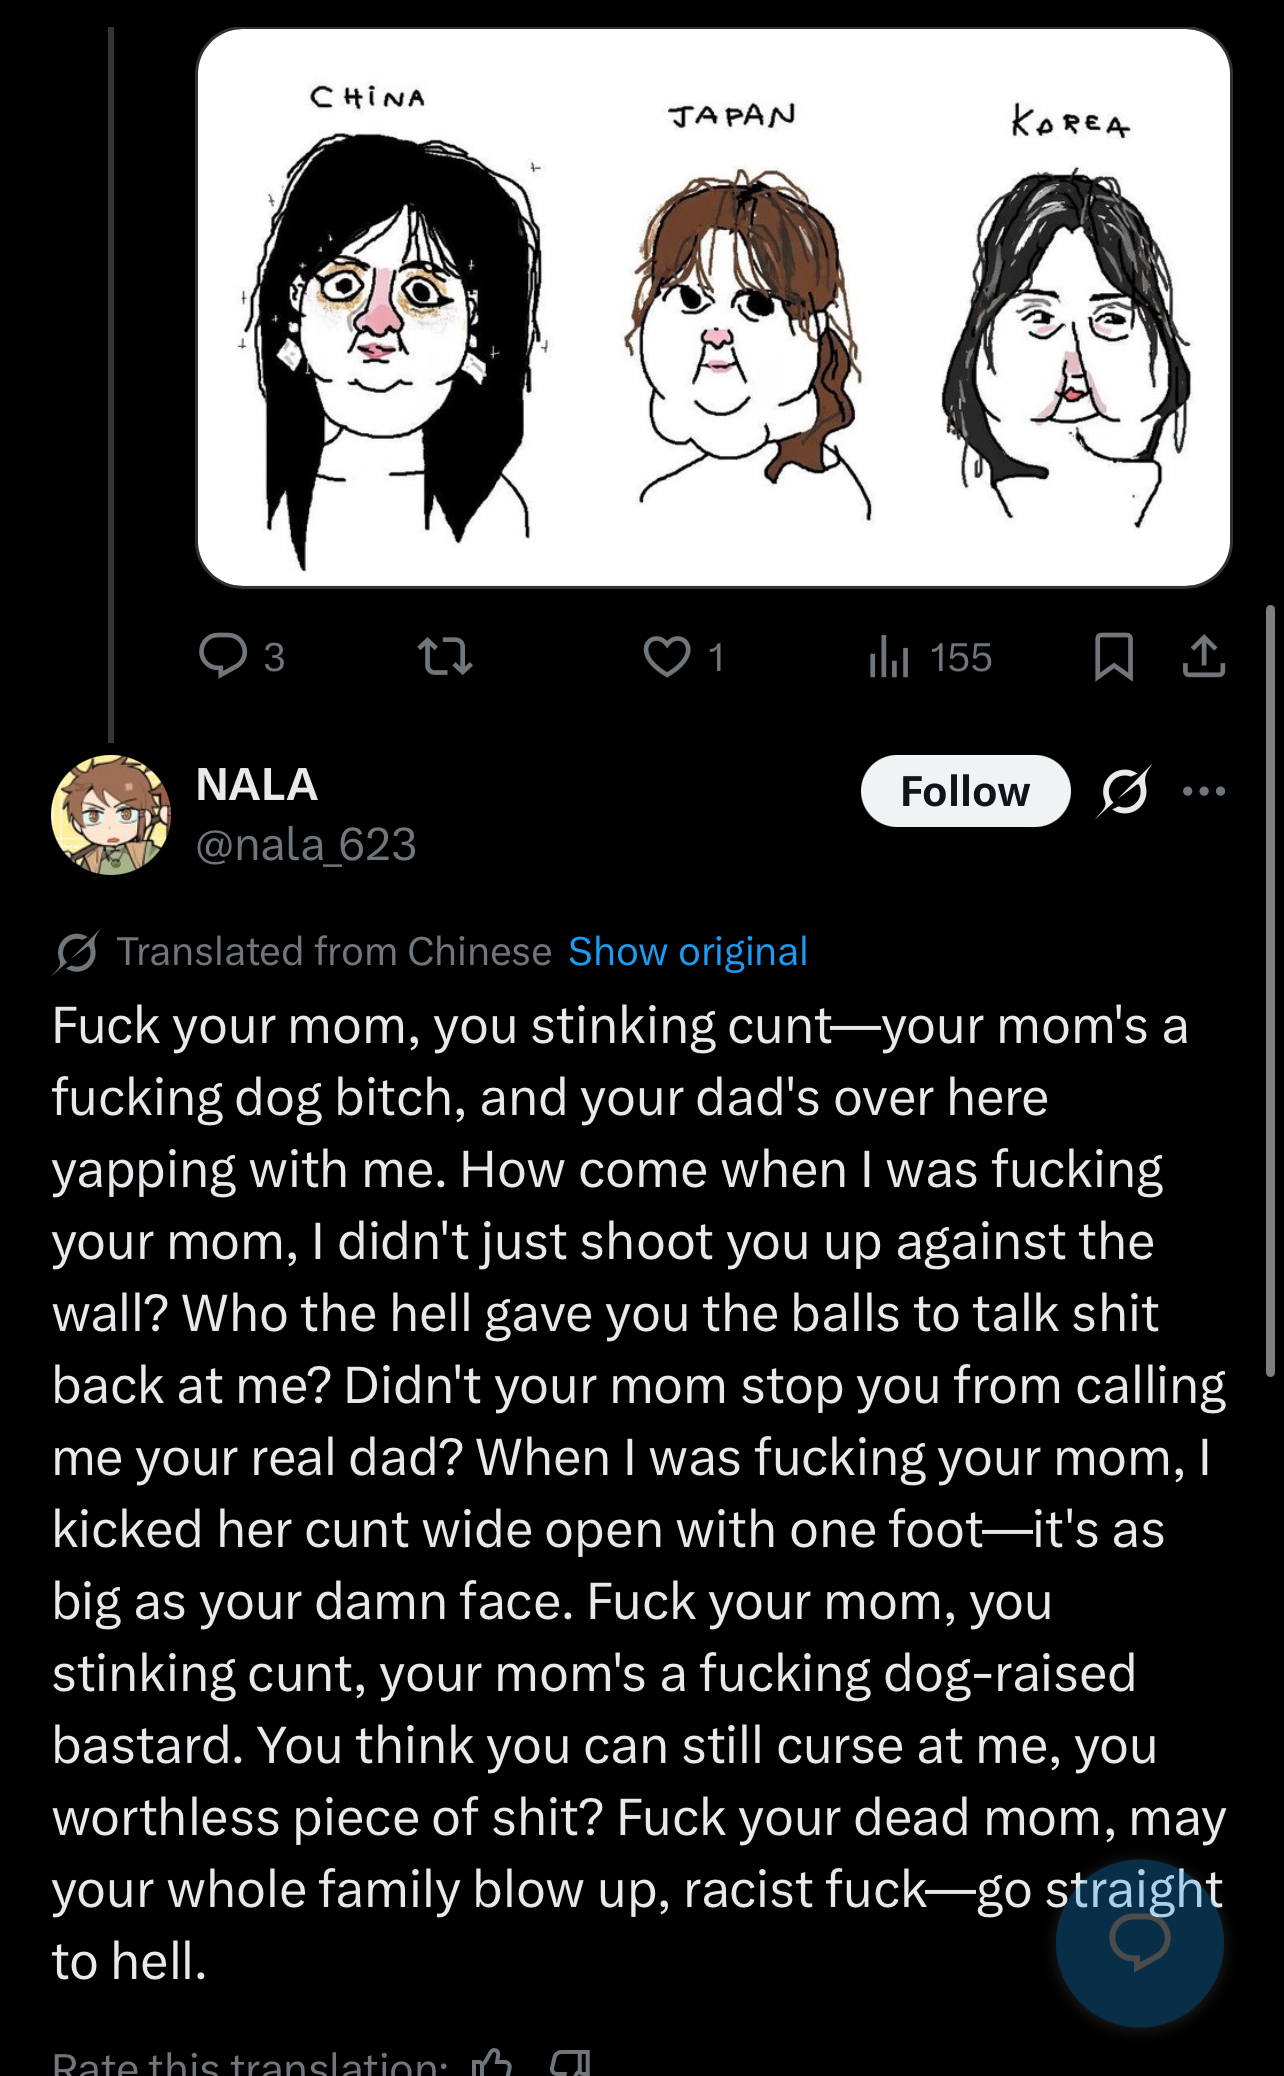Share the post via the upload arrow icon
The image size is (1284, 2076).
tap(1203, 657)
